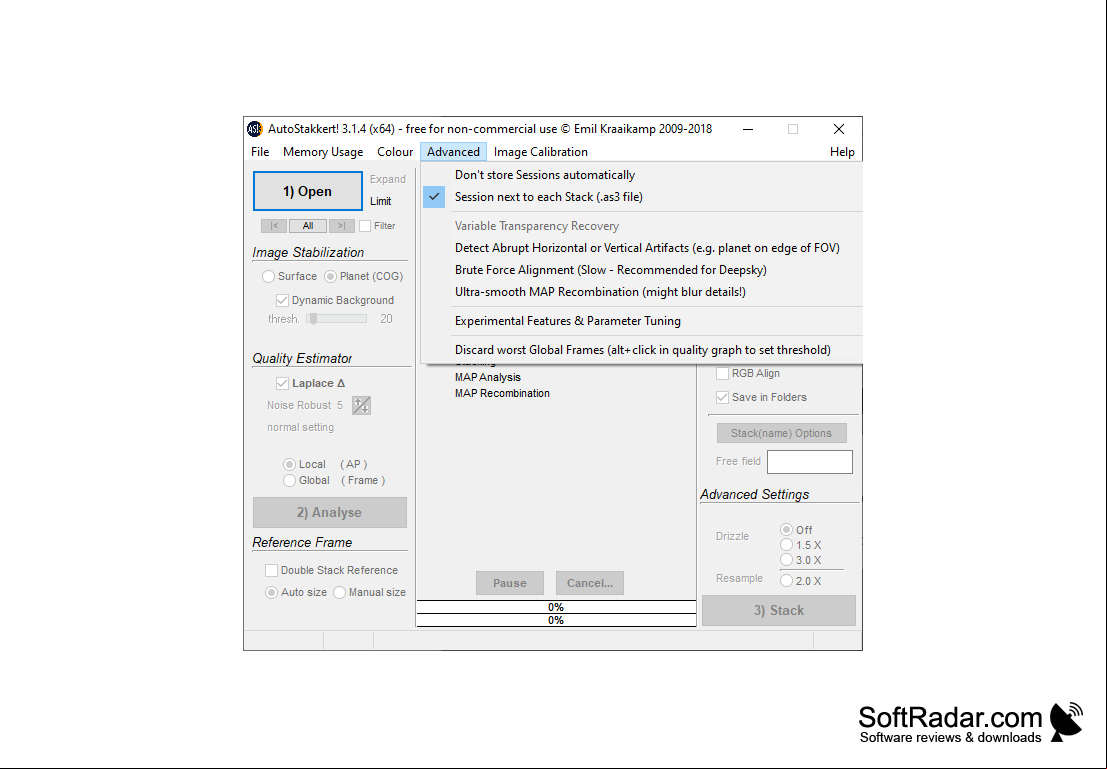
Task: Open the File menu
Action: pos(260,152)
